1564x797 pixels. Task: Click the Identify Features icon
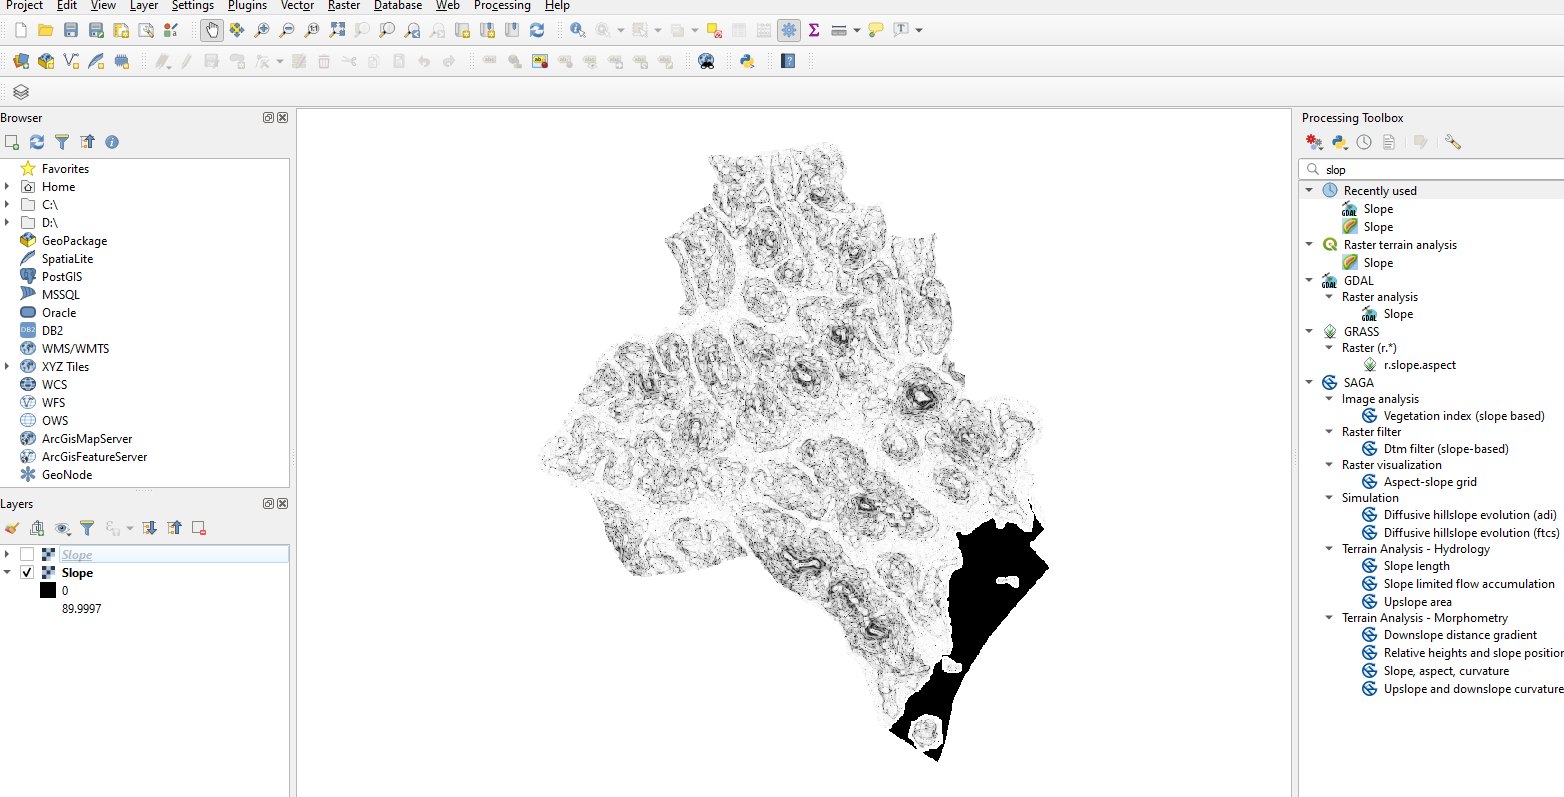tap(577, 30)
